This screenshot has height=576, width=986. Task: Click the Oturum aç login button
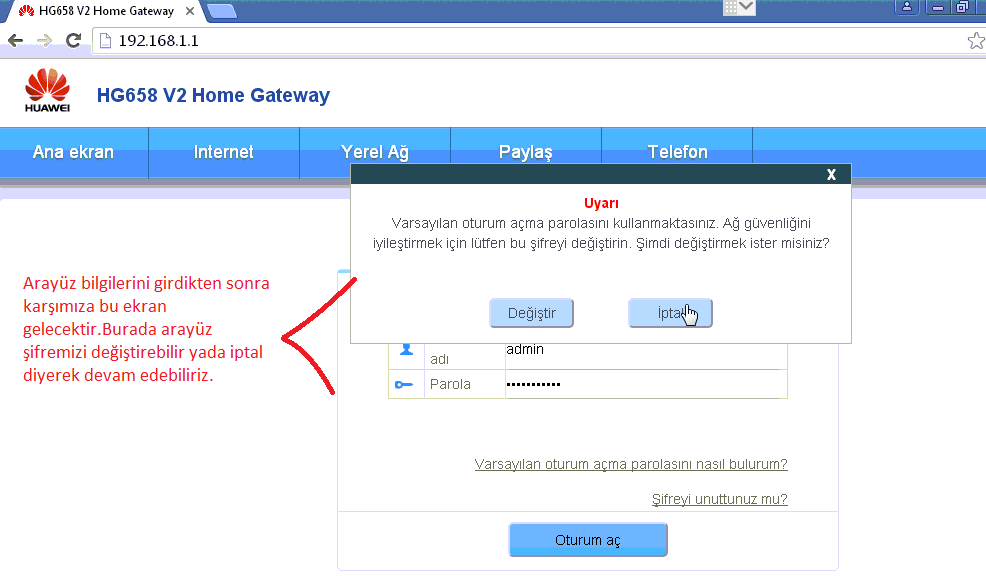[588, 540]
